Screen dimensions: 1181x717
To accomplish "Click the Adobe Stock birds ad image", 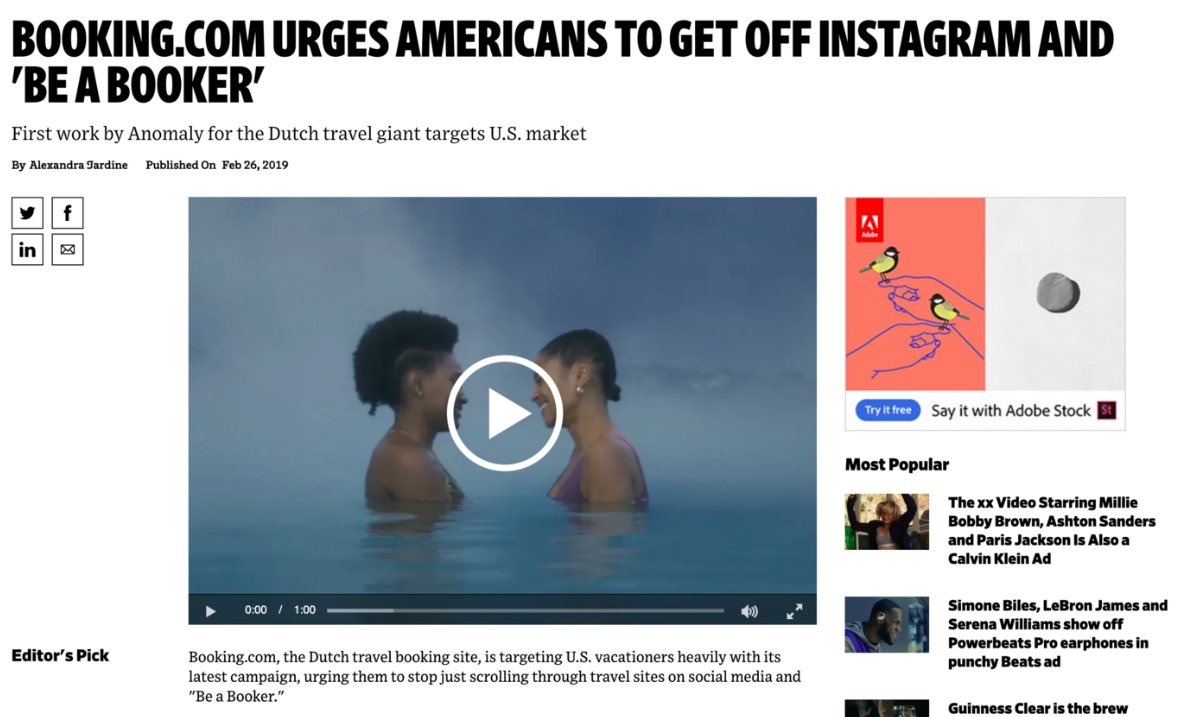I will 985,294.
